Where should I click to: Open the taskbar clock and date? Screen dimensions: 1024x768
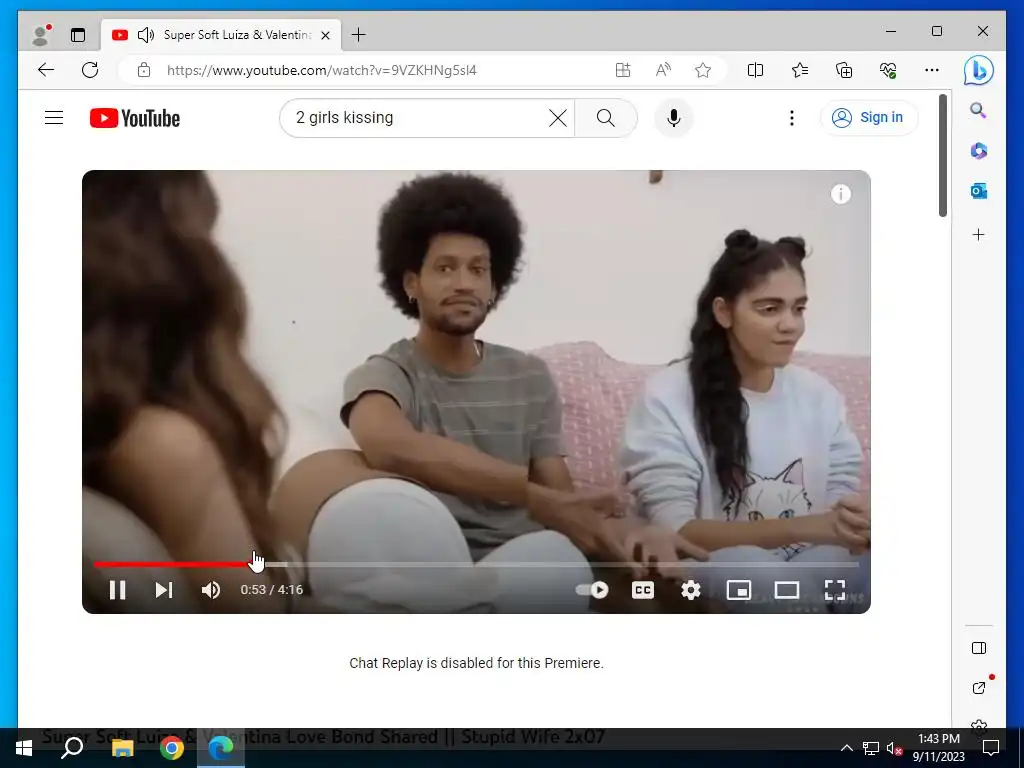pyautogui.click(x=938, y=748)
